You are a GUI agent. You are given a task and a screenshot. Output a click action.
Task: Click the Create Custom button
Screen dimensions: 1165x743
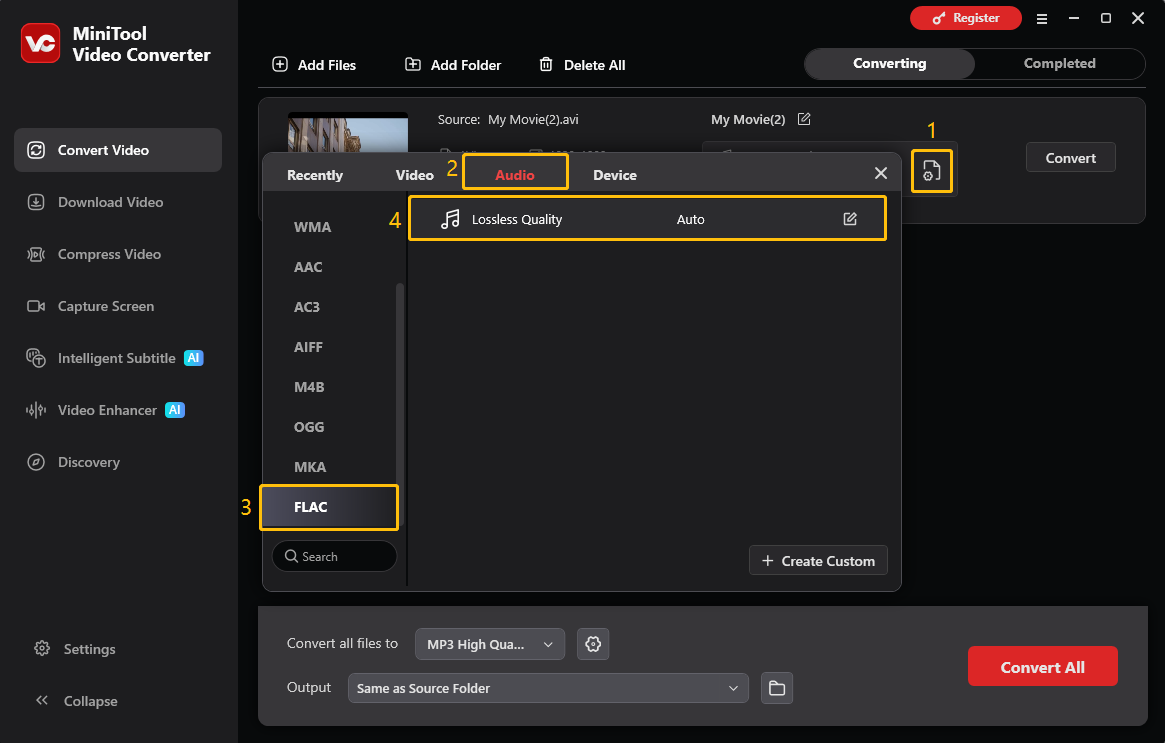818,561
